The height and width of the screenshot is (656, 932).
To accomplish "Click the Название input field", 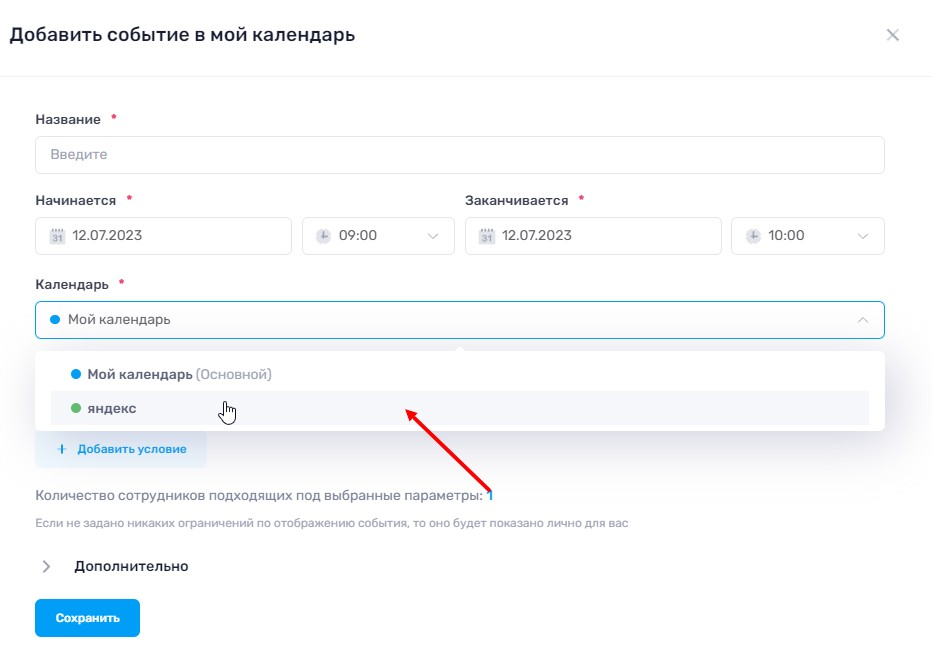I will pos(459,155).
